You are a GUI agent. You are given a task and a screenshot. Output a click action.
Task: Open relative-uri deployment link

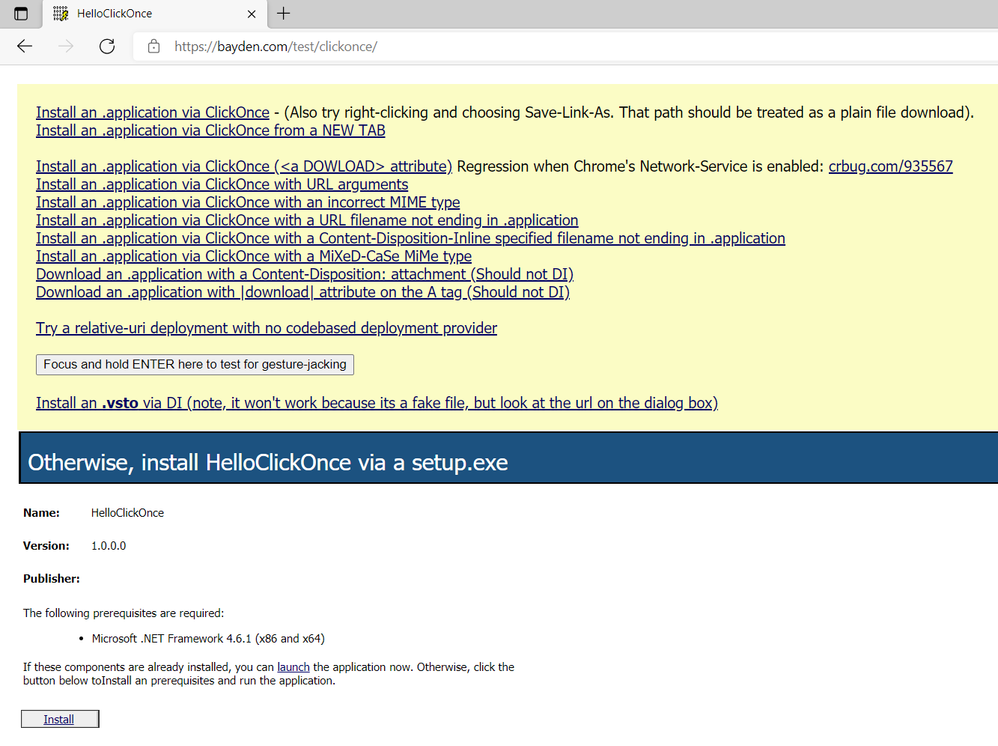[x=267, y=328]
